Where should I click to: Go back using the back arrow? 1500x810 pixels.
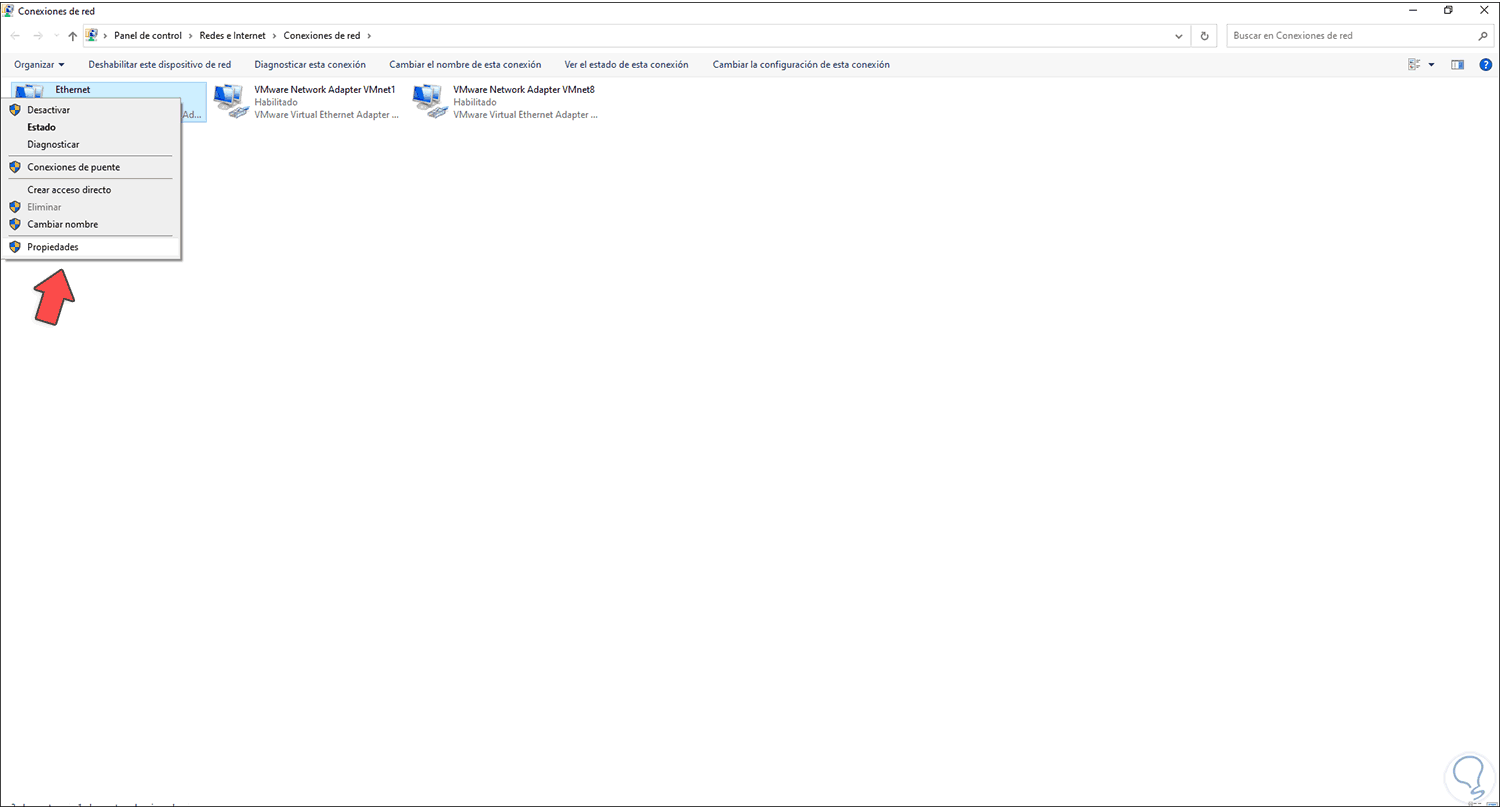click(15, 36)
